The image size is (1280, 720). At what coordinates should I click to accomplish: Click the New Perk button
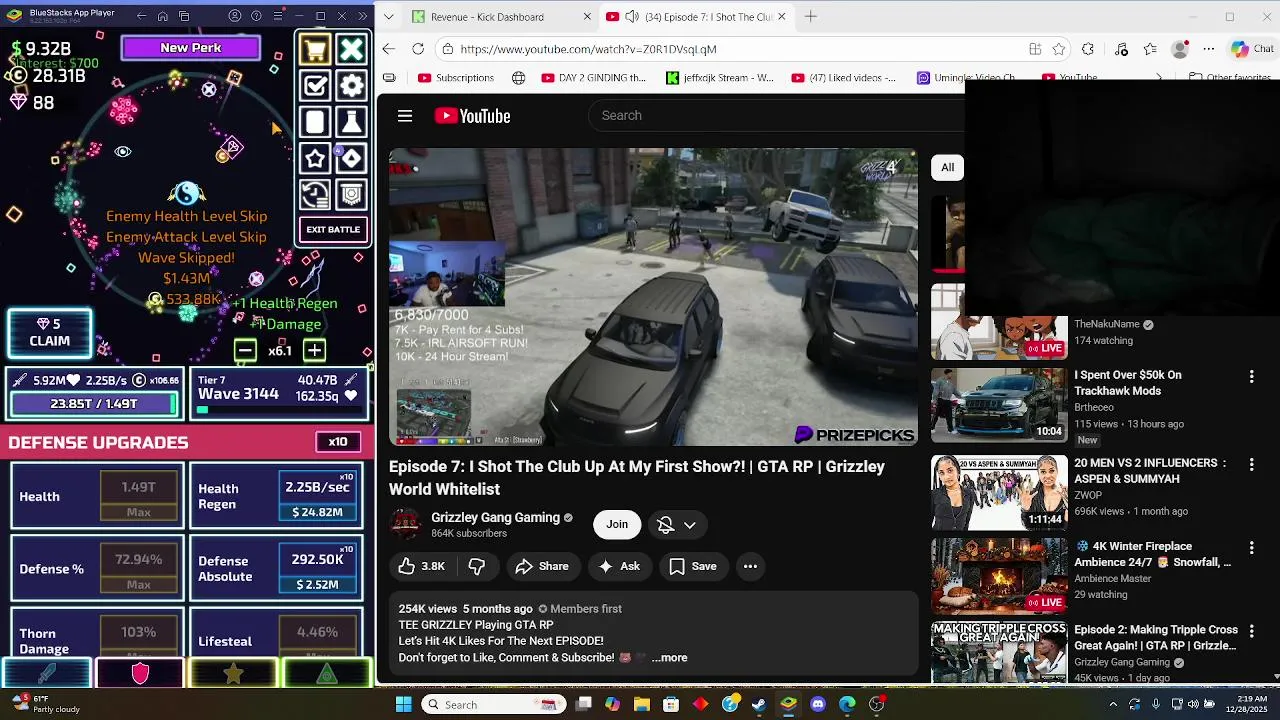(191, 47)
